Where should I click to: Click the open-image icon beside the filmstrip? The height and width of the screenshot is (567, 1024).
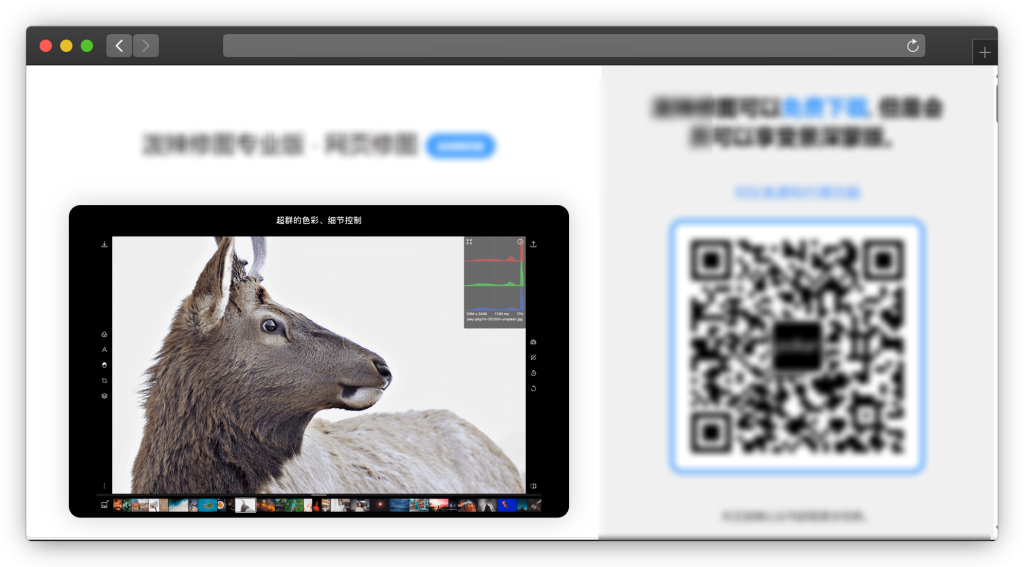104,504
